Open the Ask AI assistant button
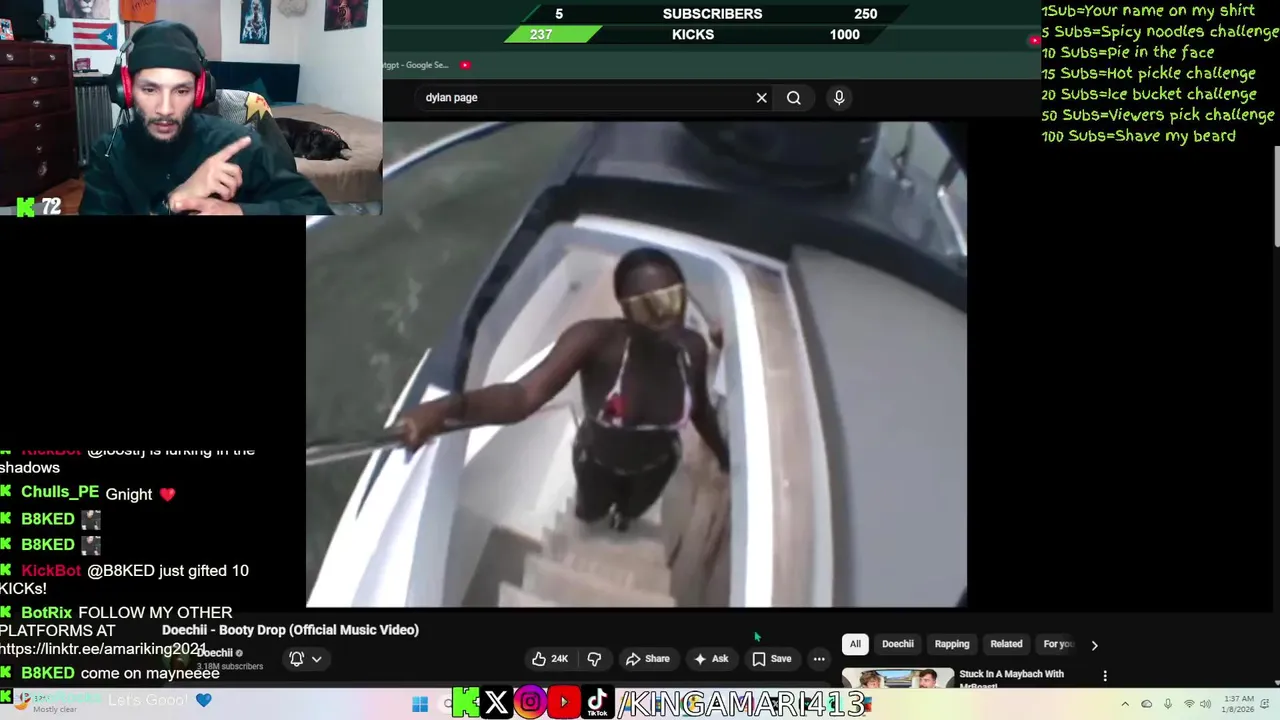 tap(711, 659)
